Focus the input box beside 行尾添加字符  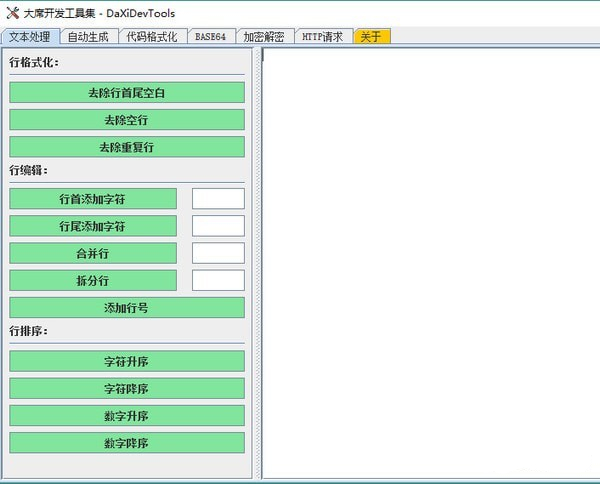[218, 226]
